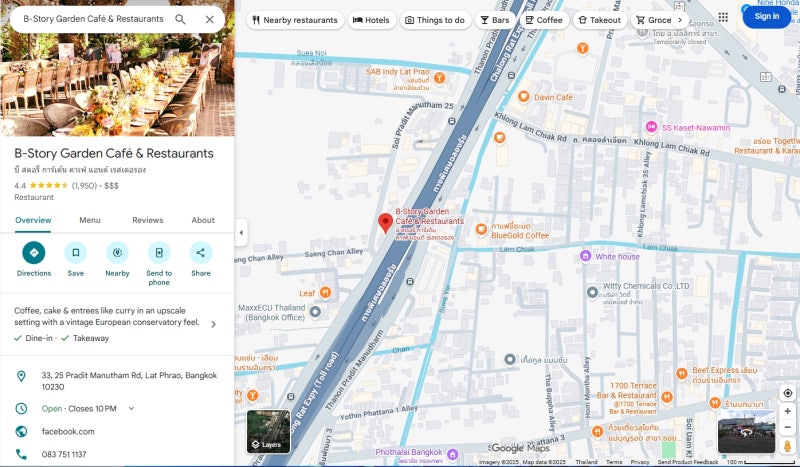Click the Things to do chip
This screenshot has width=800, height=467.
tap(435, 20)
